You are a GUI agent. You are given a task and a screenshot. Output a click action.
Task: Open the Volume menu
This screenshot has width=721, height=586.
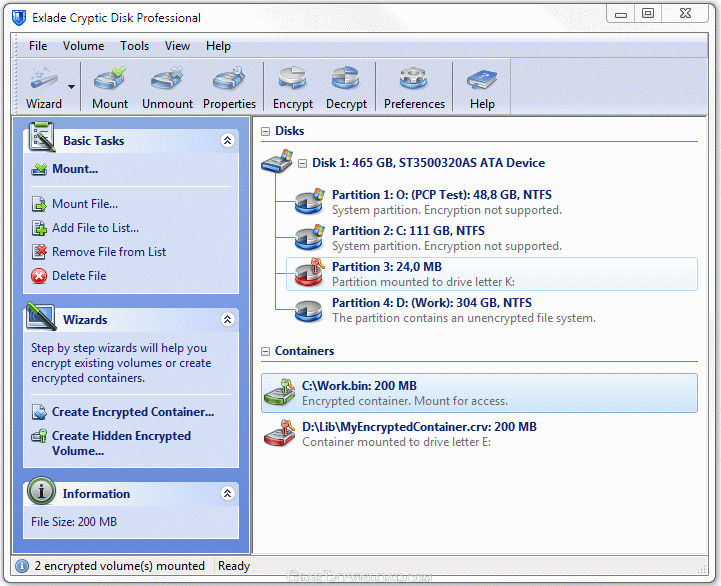click(x=83, y=46)
